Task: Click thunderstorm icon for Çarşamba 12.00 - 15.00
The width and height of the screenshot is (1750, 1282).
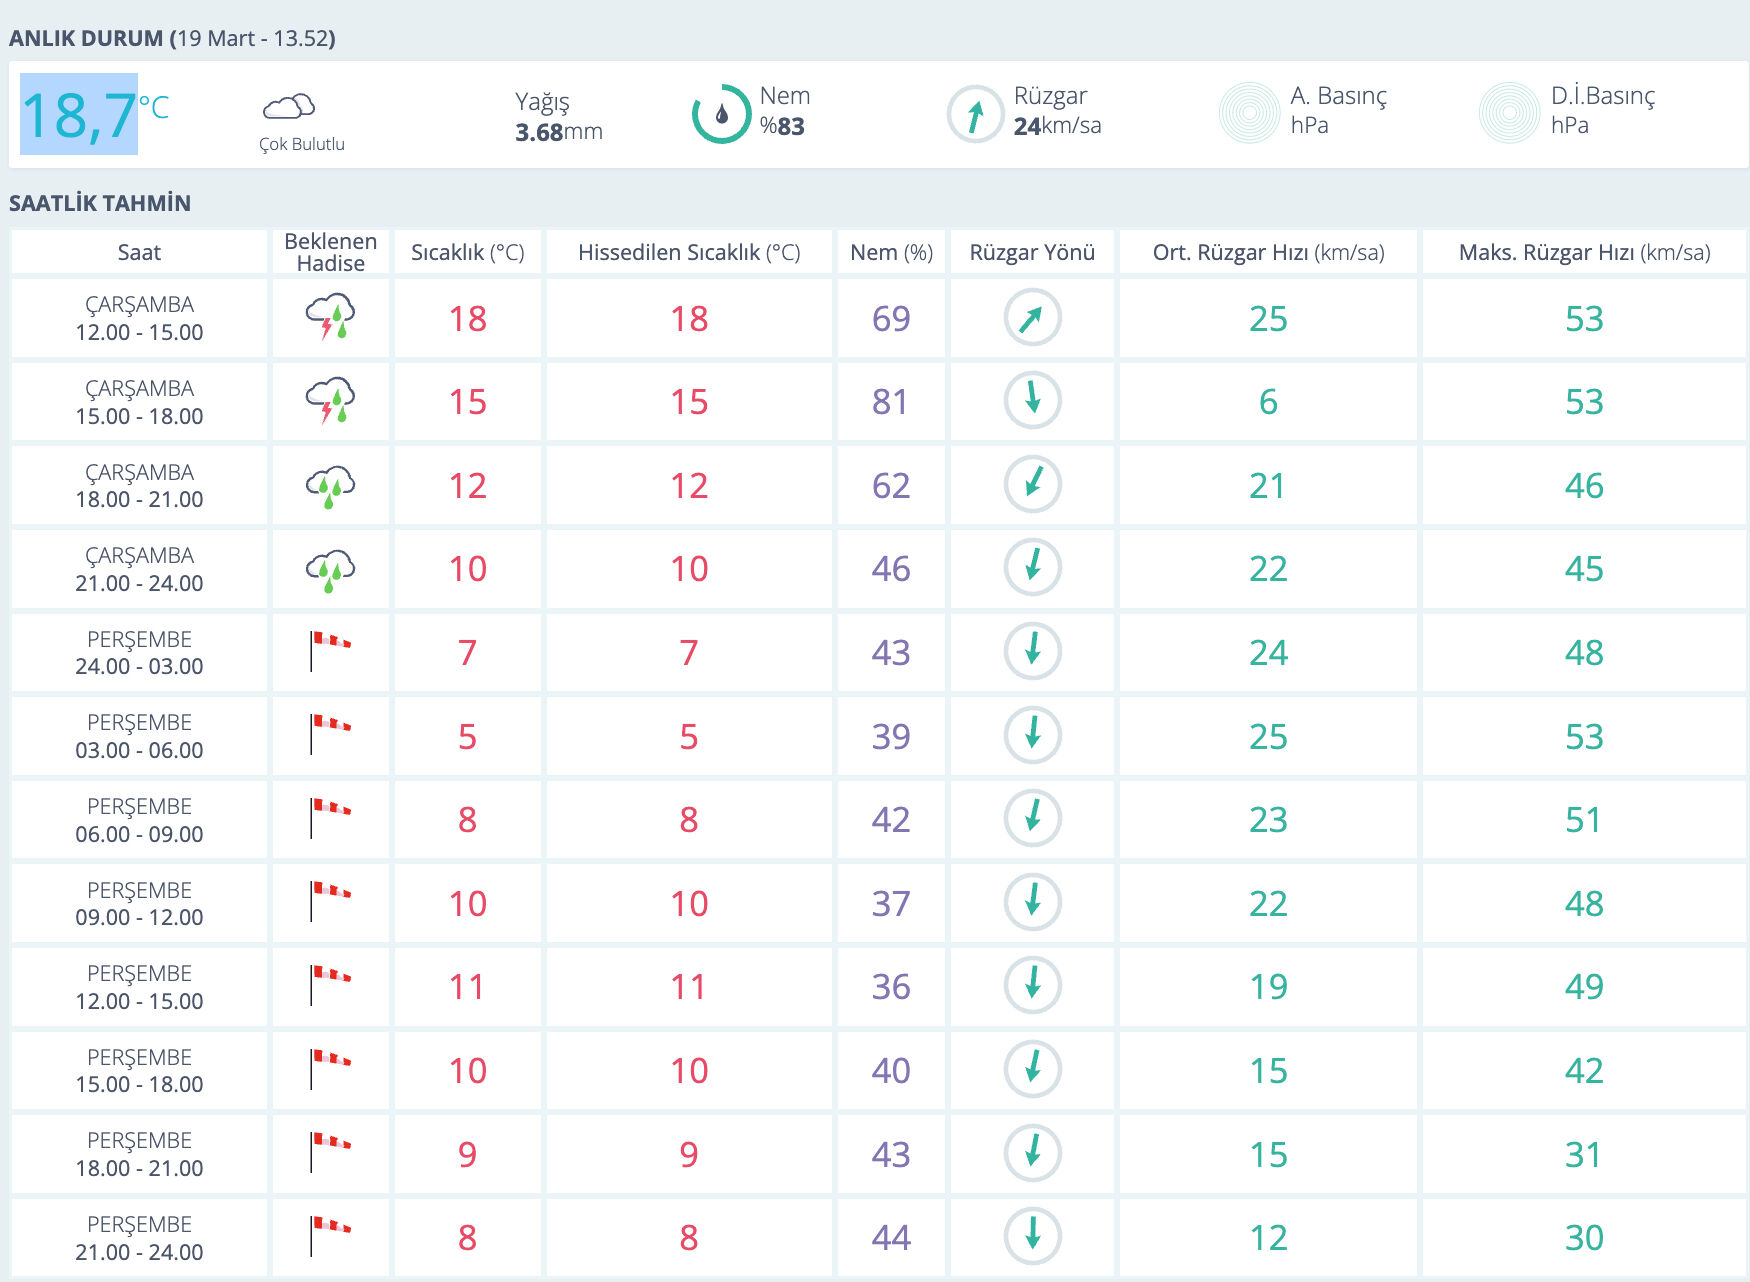Action: (330, 317)
